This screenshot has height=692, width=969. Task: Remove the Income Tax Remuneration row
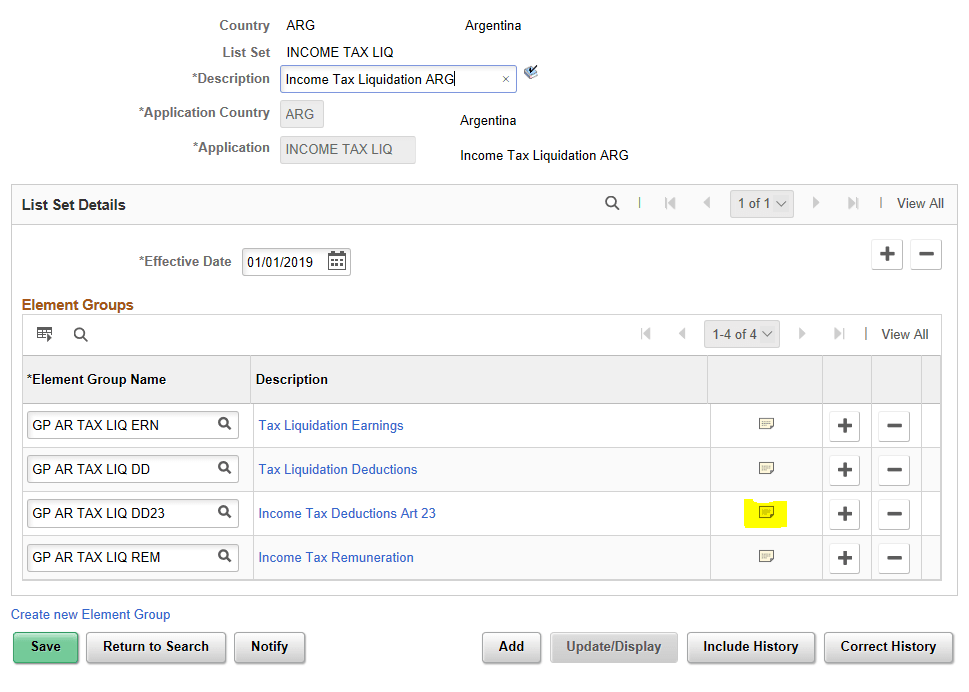(894, 558)
